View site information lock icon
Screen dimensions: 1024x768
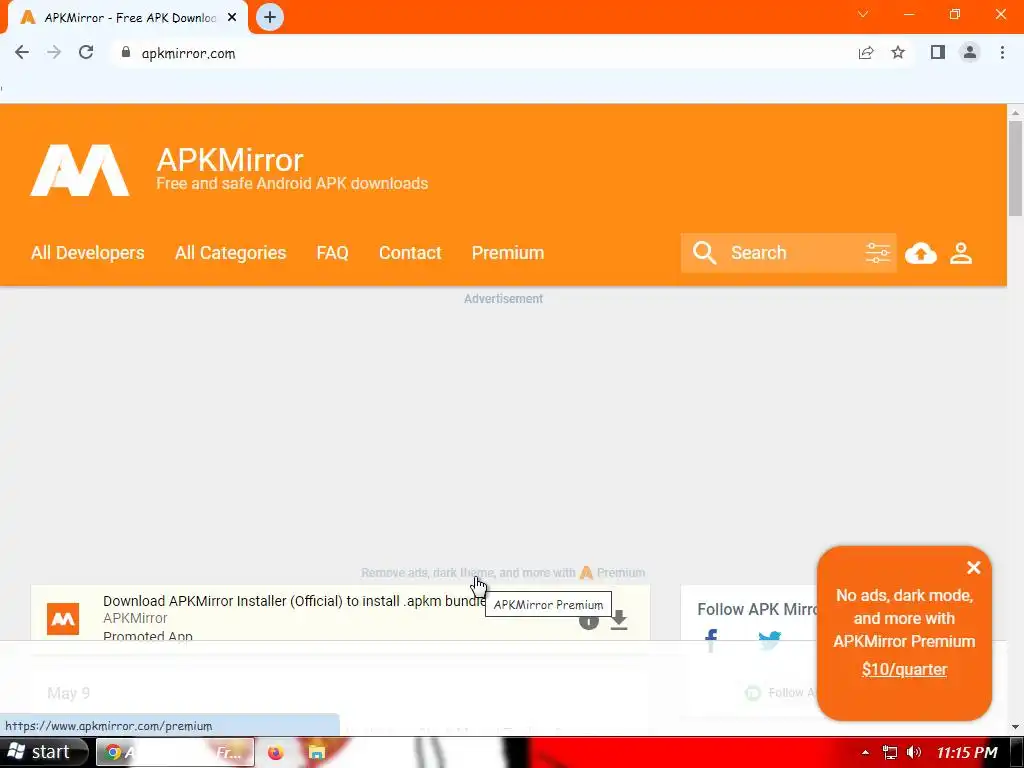[126, 52]
